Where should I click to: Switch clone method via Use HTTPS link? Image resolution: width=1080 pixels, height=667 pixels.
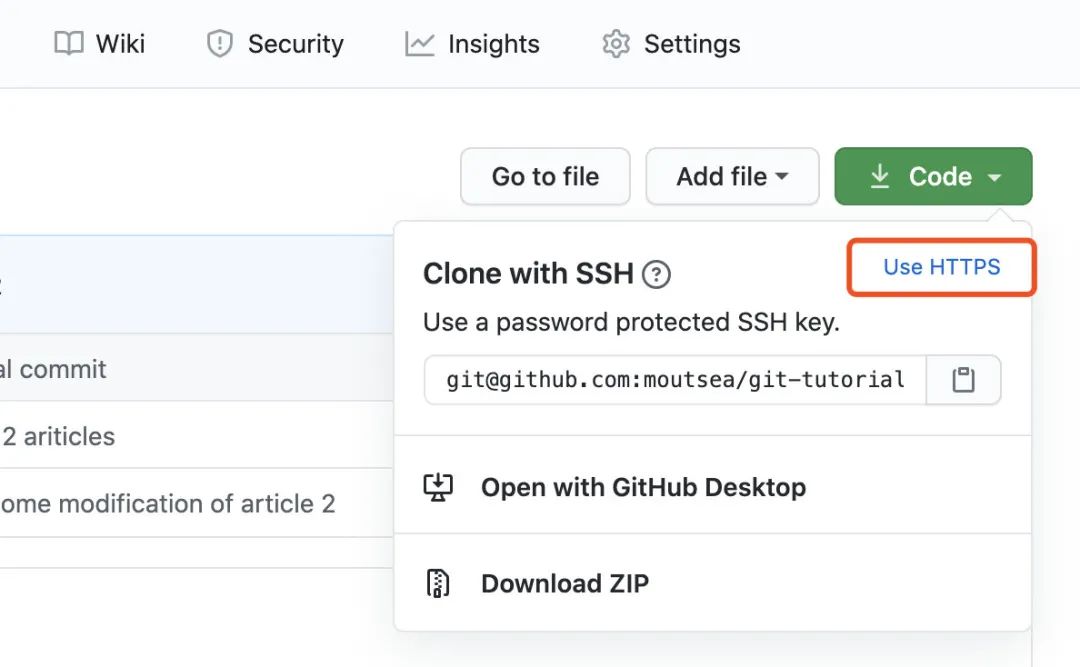click(x=941, y=267)
